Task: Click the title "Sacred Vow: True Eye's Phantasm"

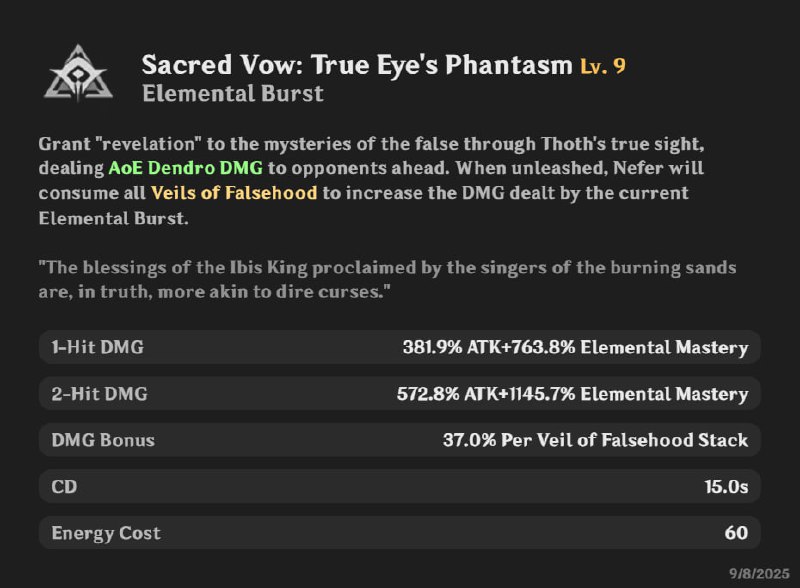Action: 357,66
